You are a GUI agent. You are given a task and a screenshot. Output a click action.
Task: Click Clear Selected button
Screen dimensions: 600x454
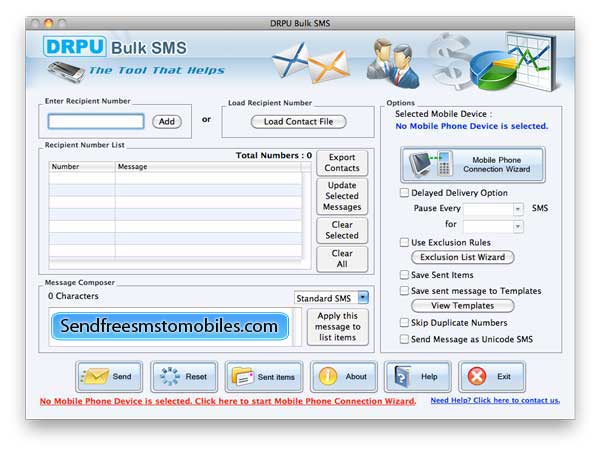coord(342,230)
